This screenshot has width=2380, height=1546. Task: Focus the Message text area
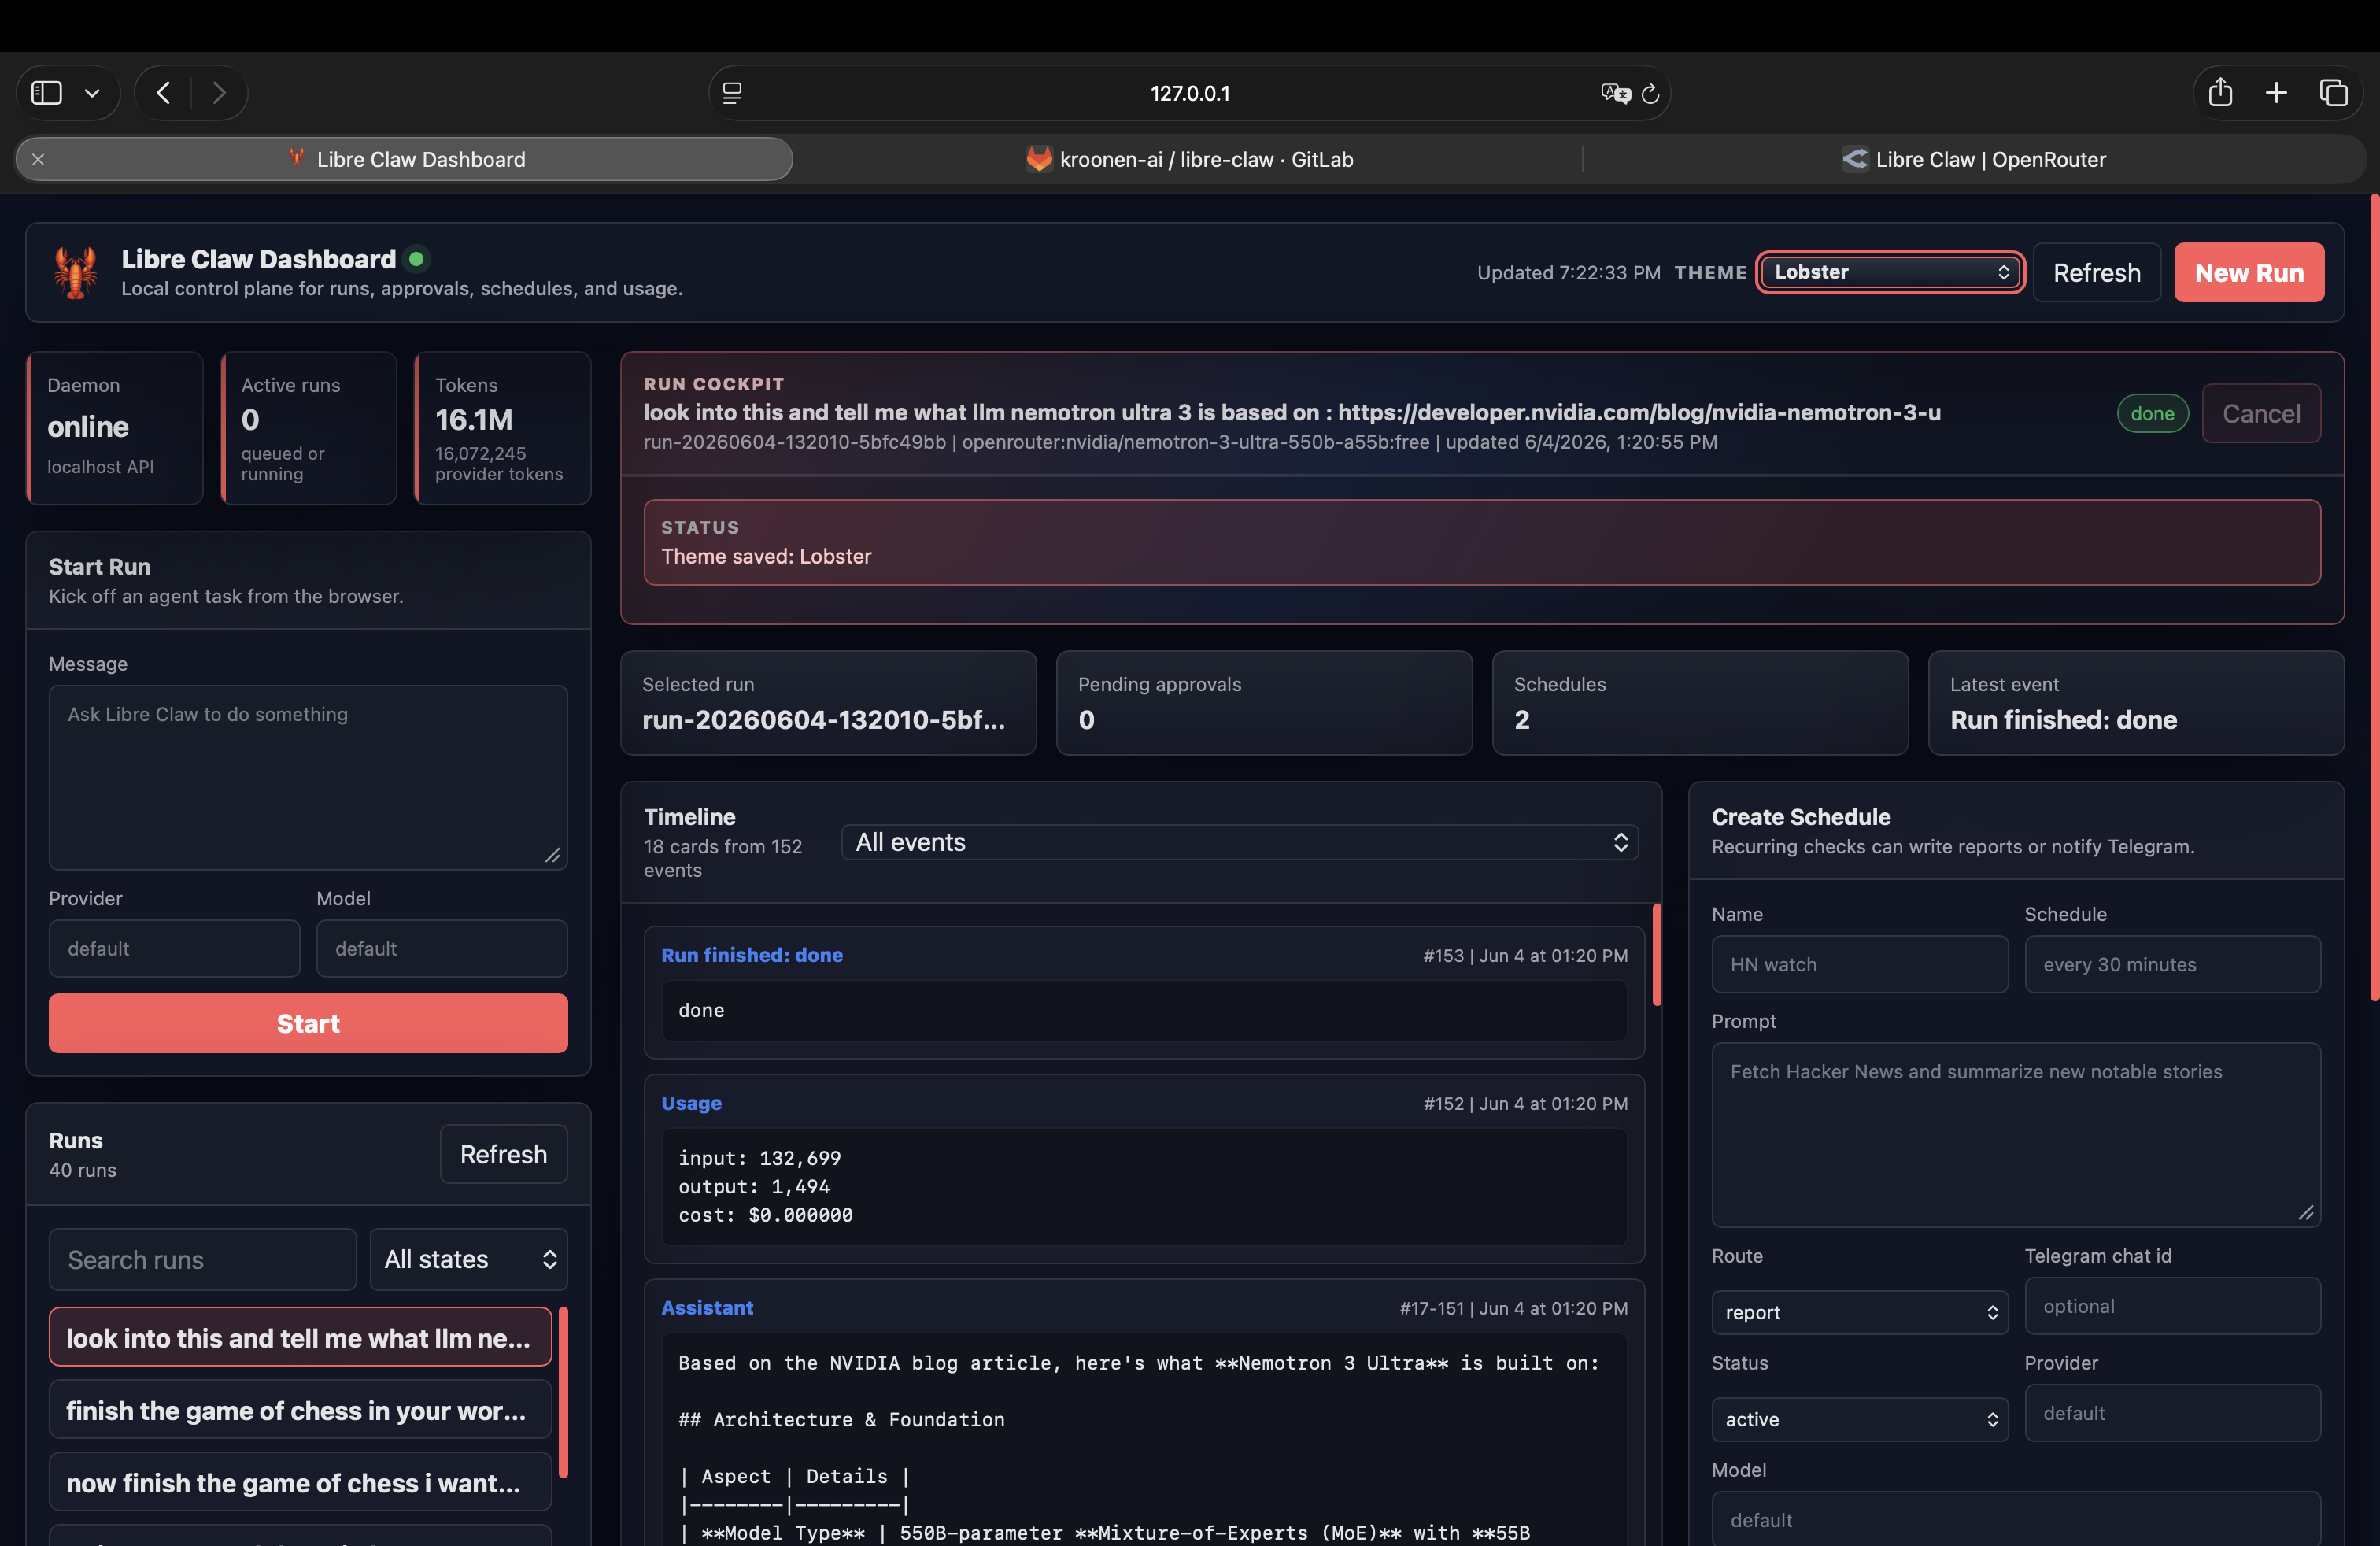[x=308, y=777]
